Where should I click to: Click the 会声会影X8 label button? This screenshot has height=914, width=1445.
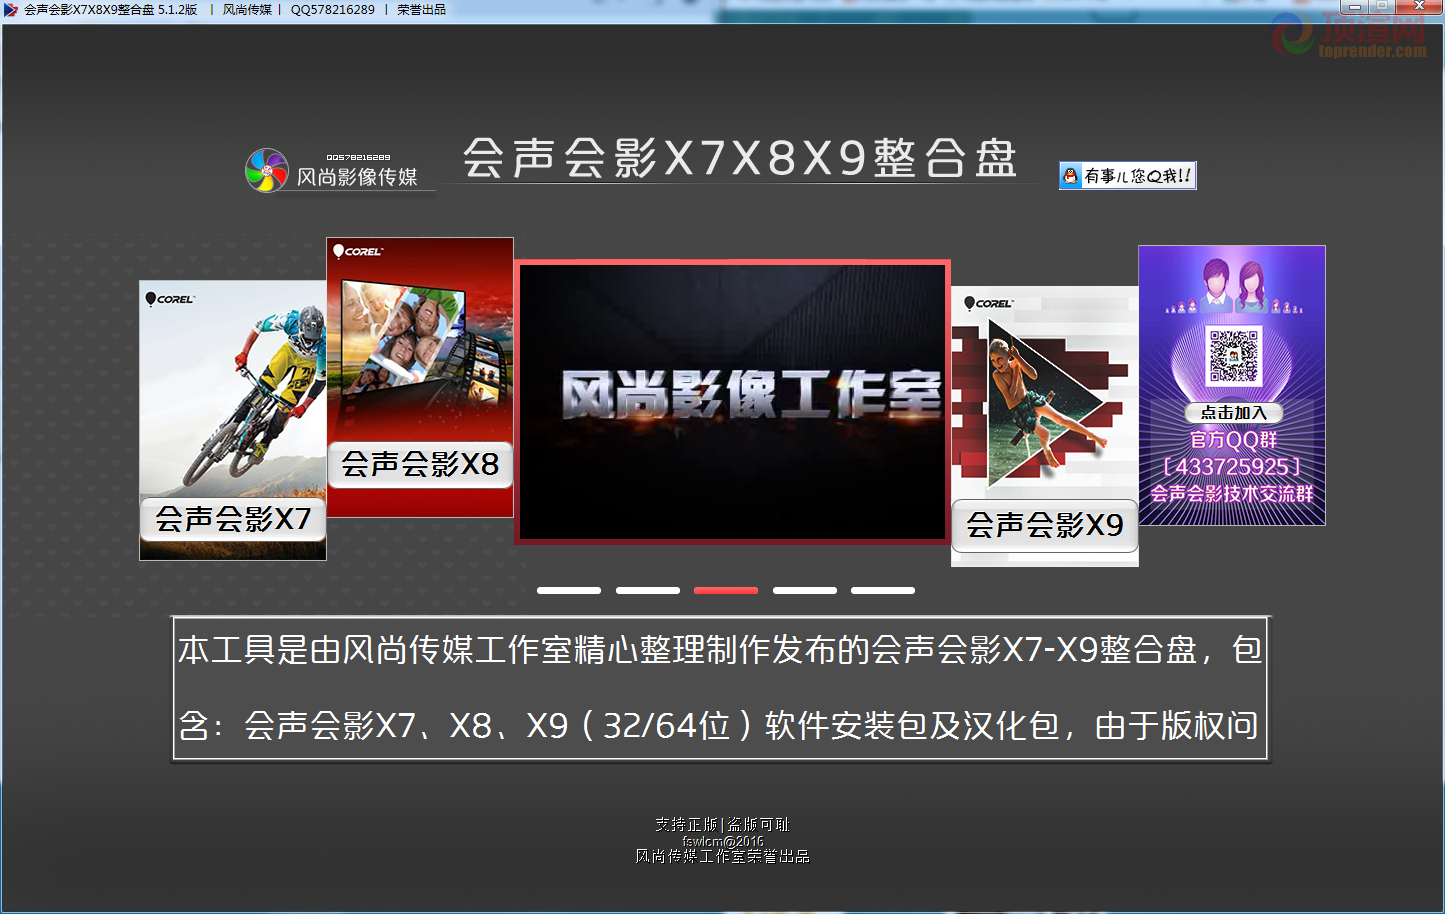click(420, 464)
